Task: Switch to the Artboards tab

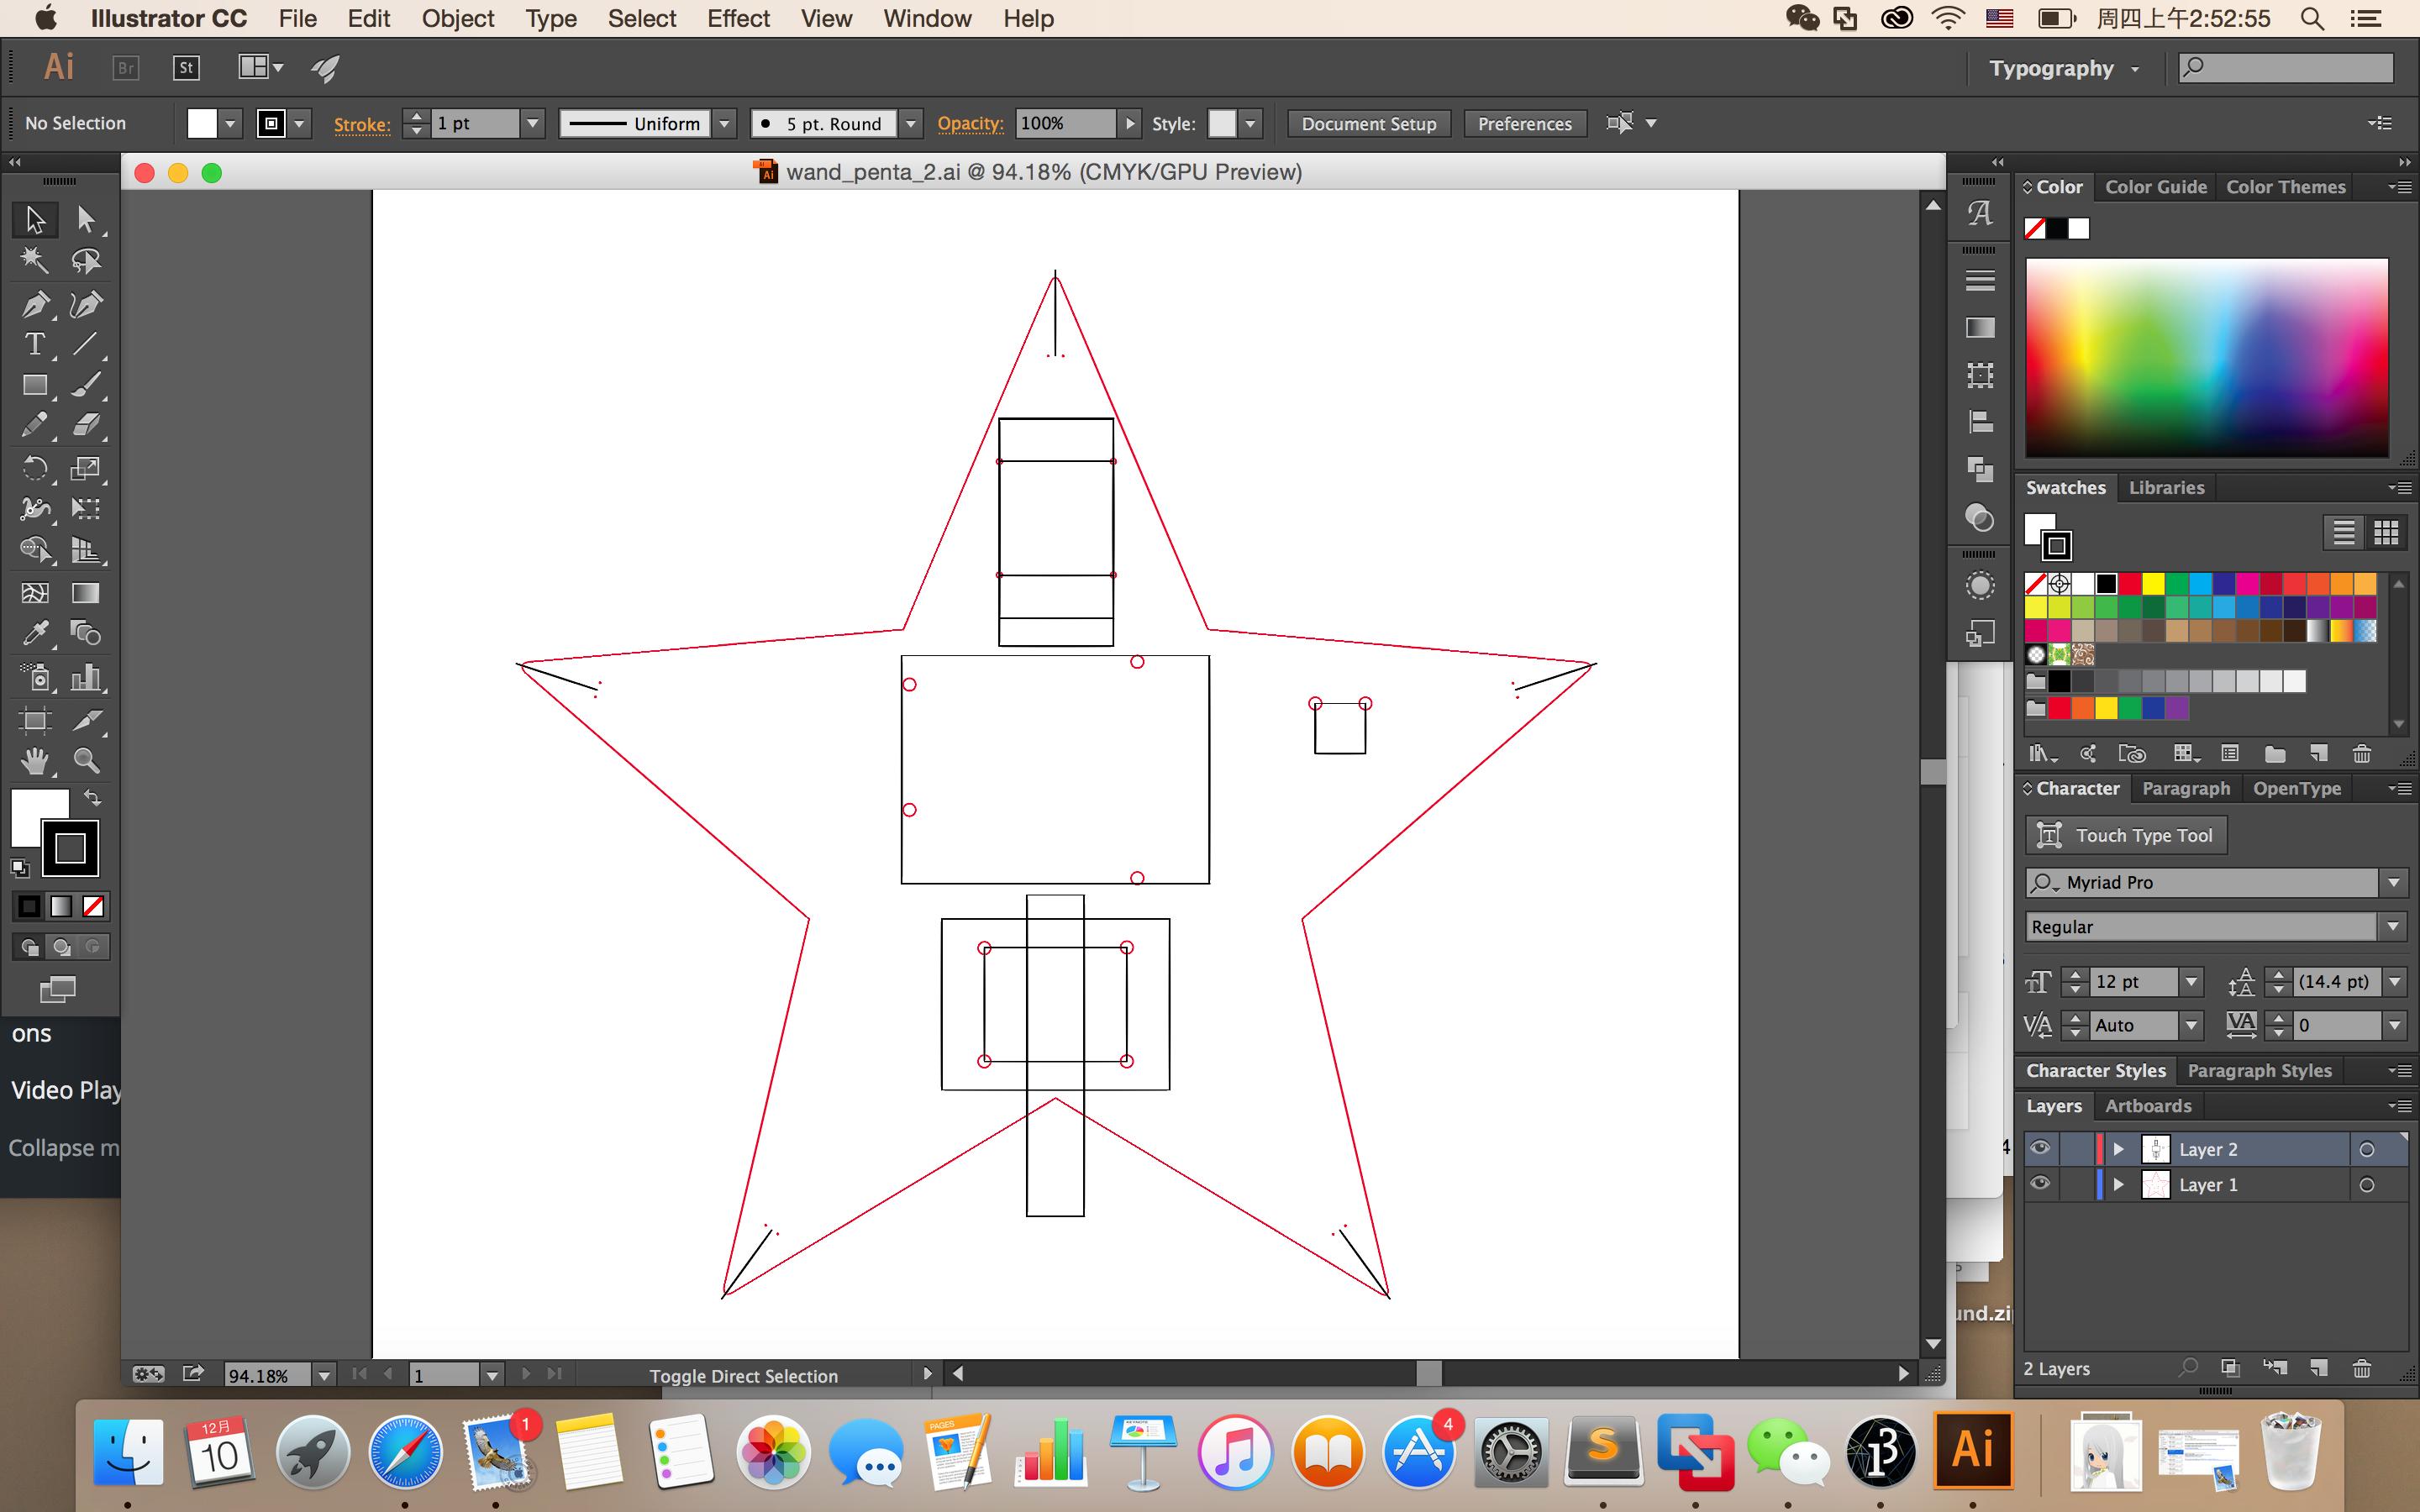Action: coord(2147,1106)
